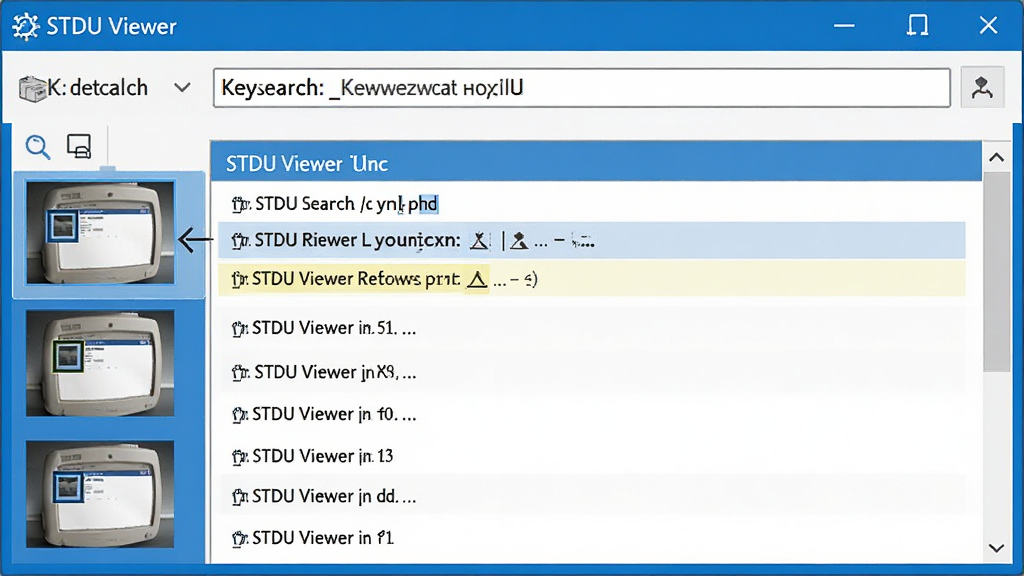Select the STDU Viewer jn dd row
This screenshot has width=1024, height=576.
point(592,497)
